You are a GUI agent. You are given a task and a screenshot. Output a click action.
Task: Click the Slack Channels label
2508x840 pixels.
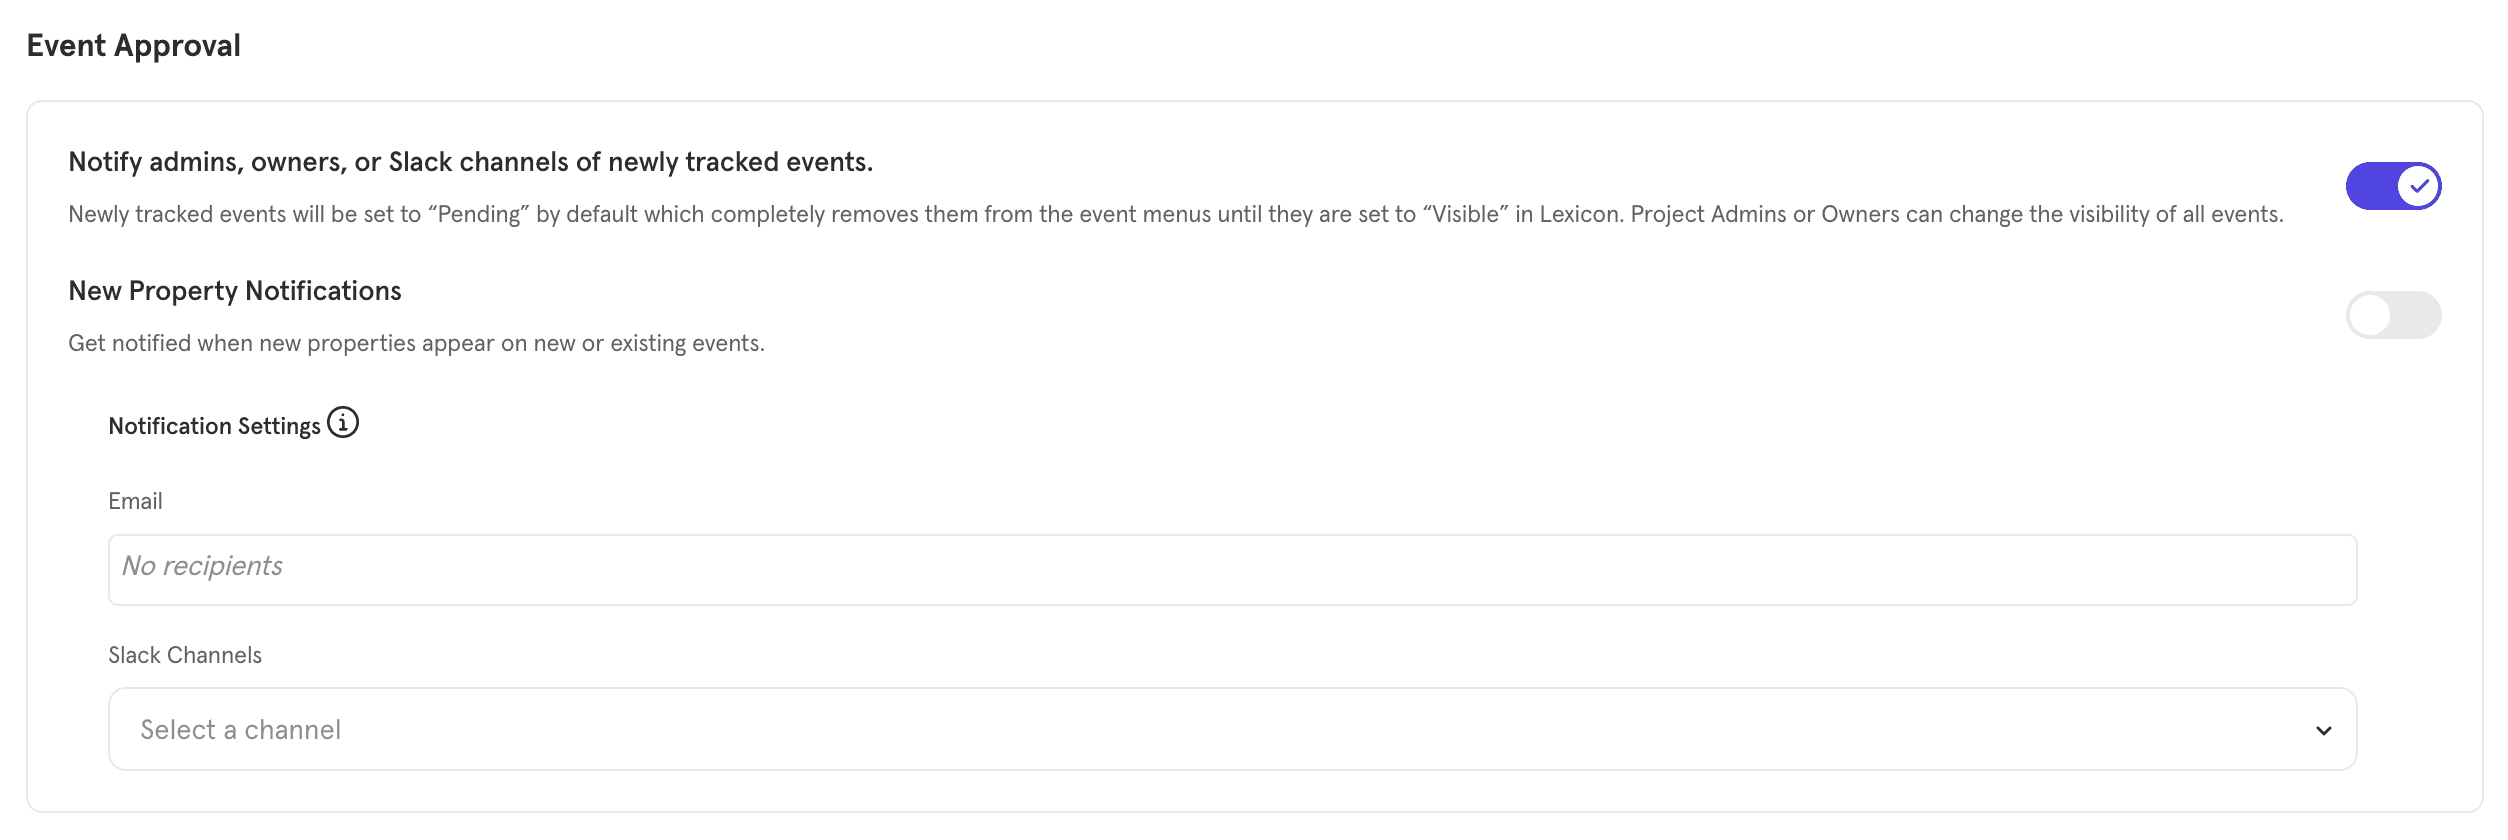pyautogui.click(x=184, y=655)
